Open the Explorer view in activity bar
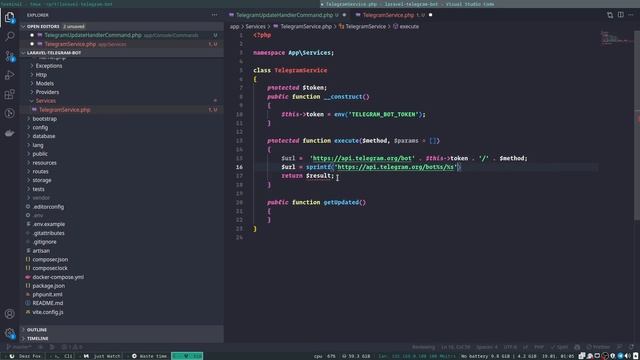640x360 pixels. click(9, 17)
